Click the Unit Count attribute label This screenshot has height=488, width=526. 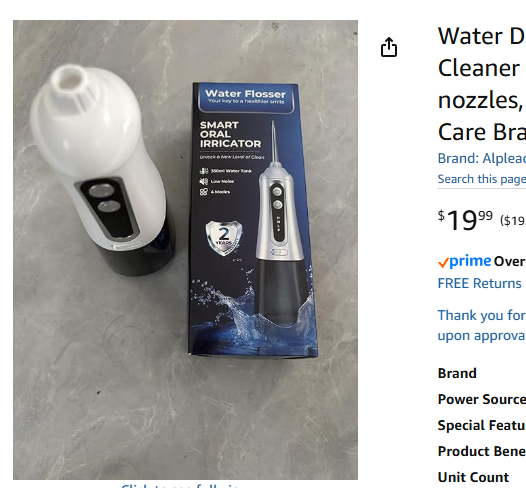click(473, 477)
